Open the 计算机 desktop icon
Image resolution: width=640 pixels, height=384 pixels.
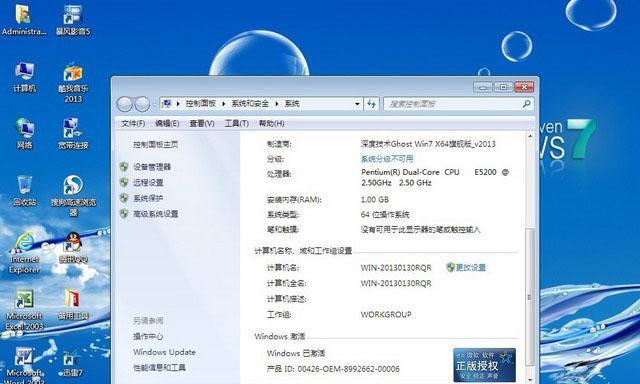24,77
